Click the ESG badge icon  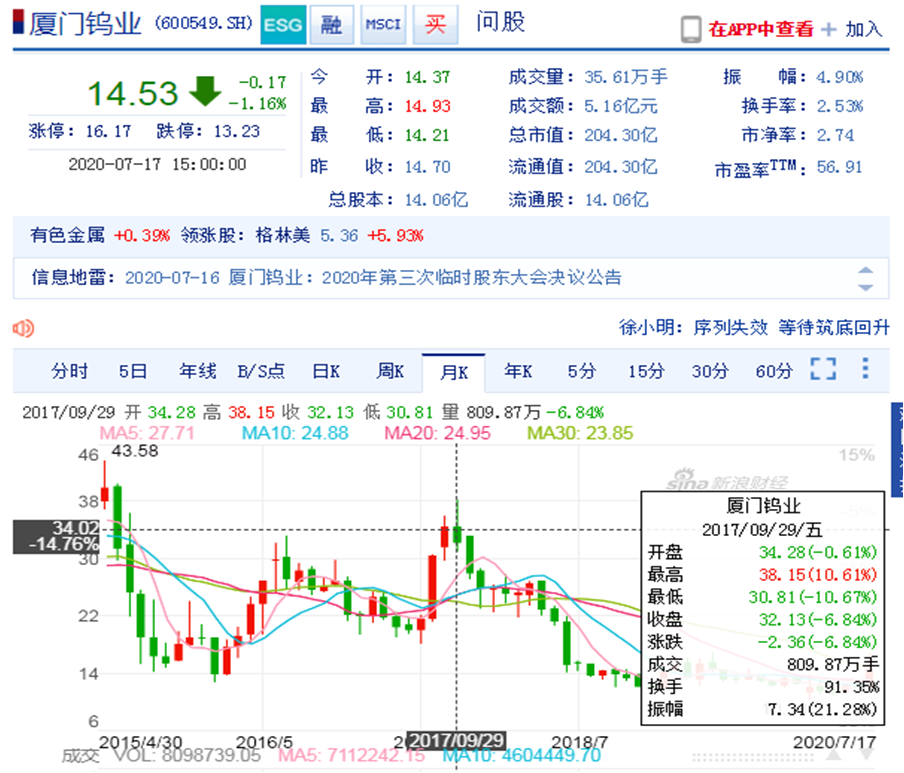point(283,25)
